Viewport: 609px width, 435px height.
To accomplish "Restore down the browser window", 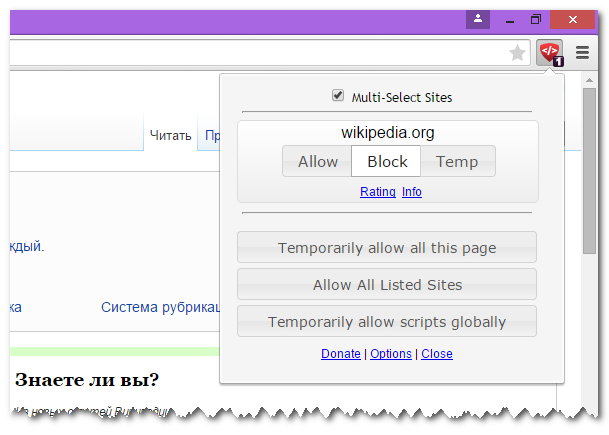I will pyautogui.click(x=536, y=19).
